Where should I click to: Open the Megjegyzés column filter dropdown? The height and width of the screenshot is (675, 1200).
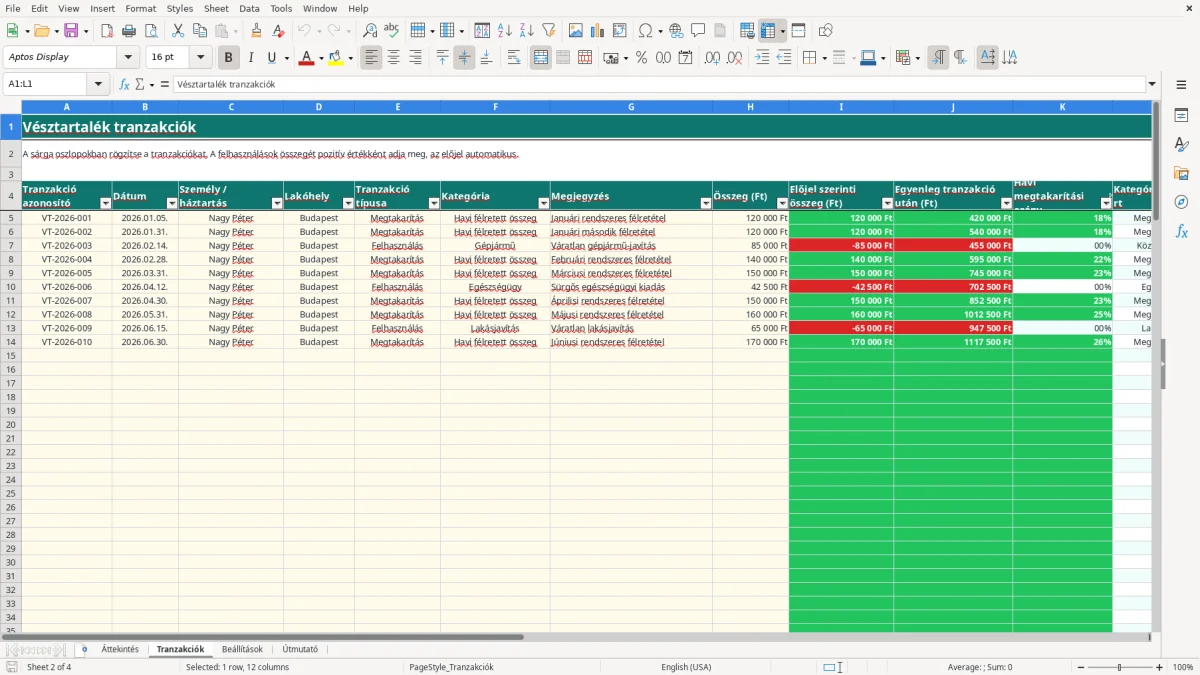click(706, 203)
